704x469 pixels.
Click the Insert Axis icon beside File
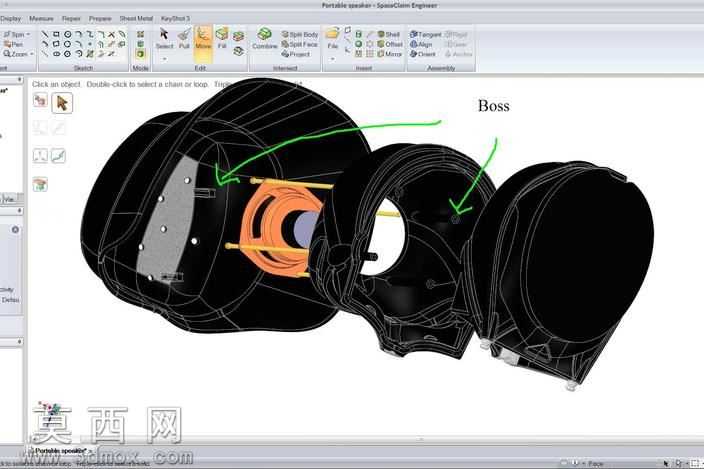tap(348, 40)
